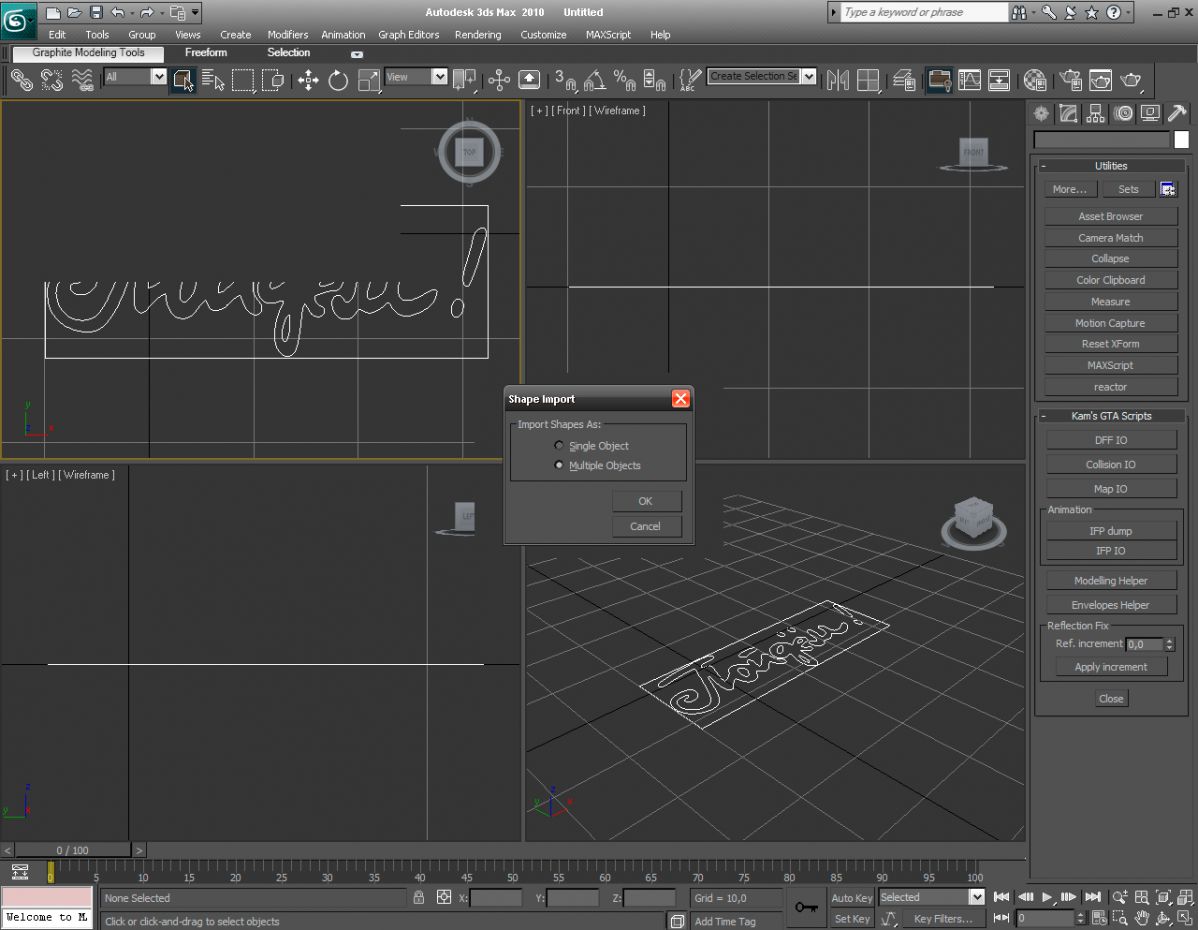Confirm Shape Import with OK

click(646, 501)
